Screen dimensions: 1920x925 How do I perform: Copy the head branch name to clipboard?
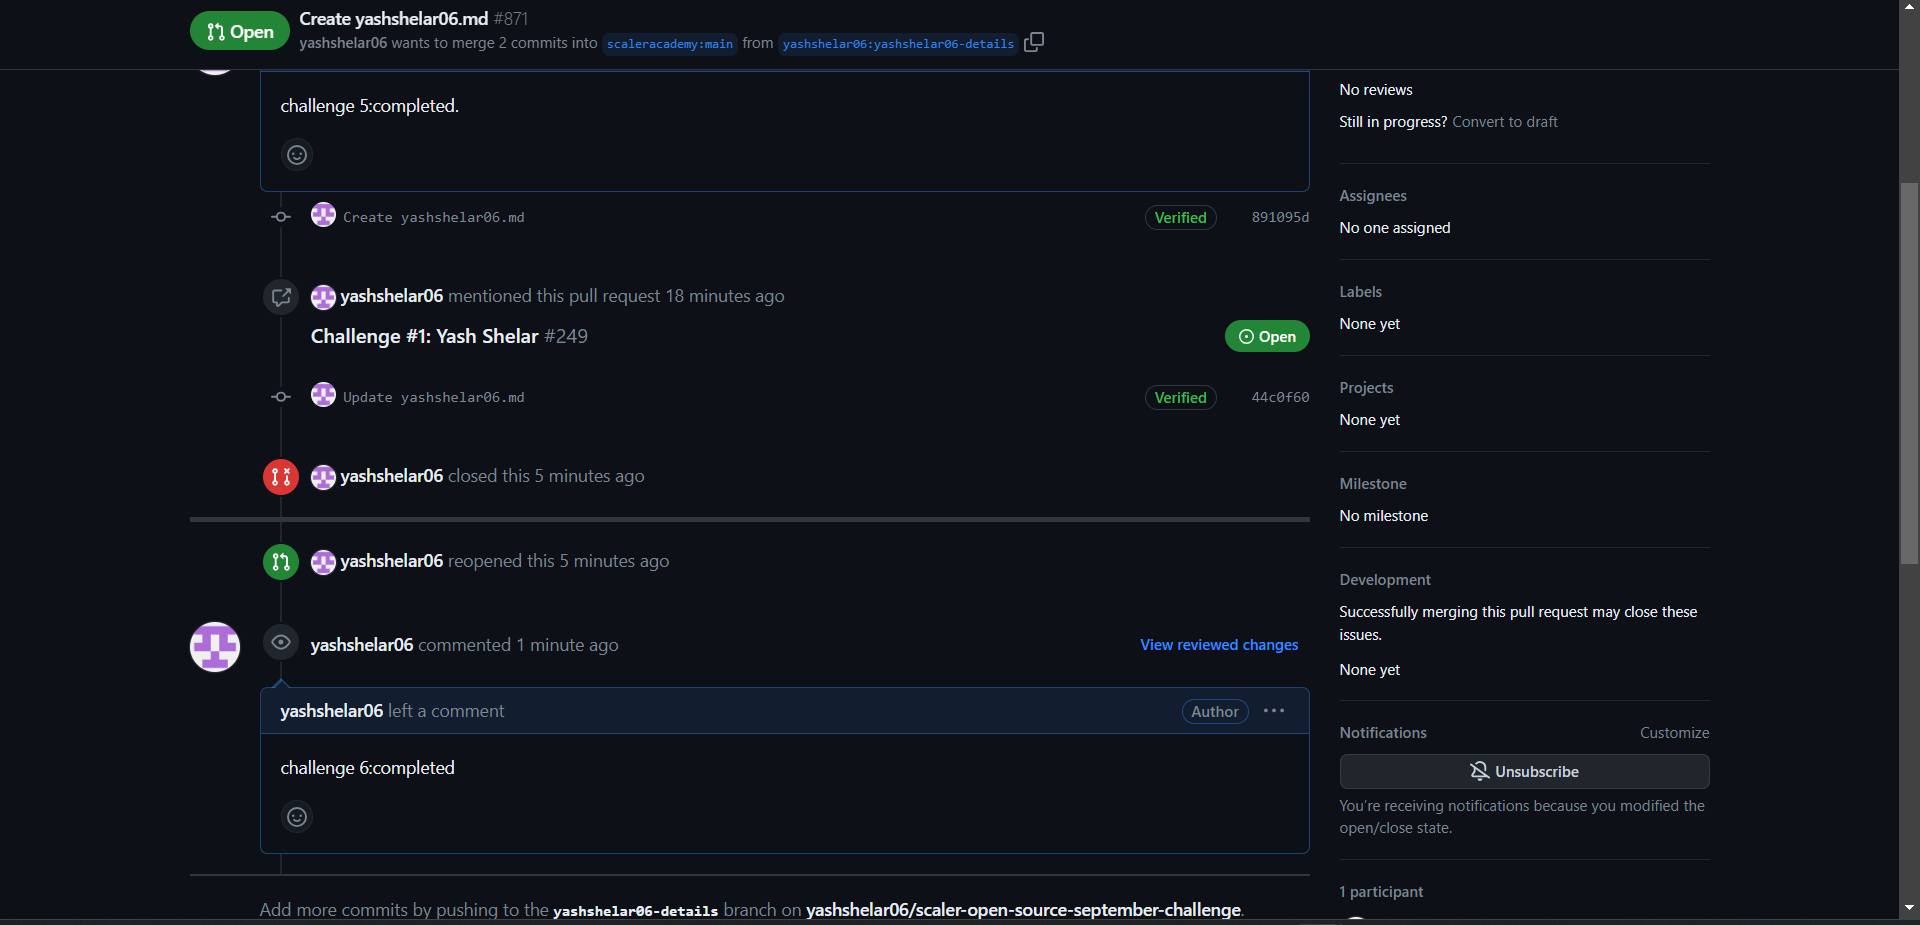tap(1034, 42)
